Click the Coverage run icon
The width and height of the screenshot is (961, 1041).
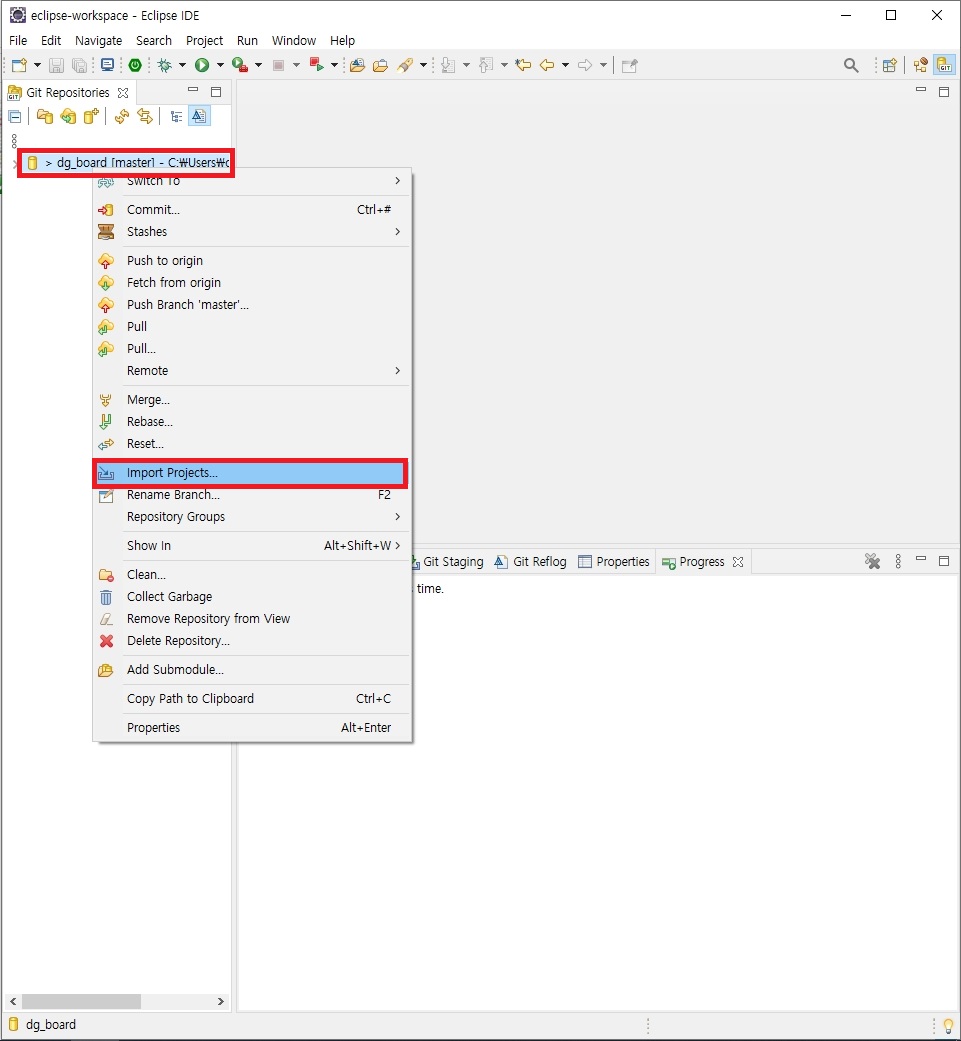click(x=240, y=65)
